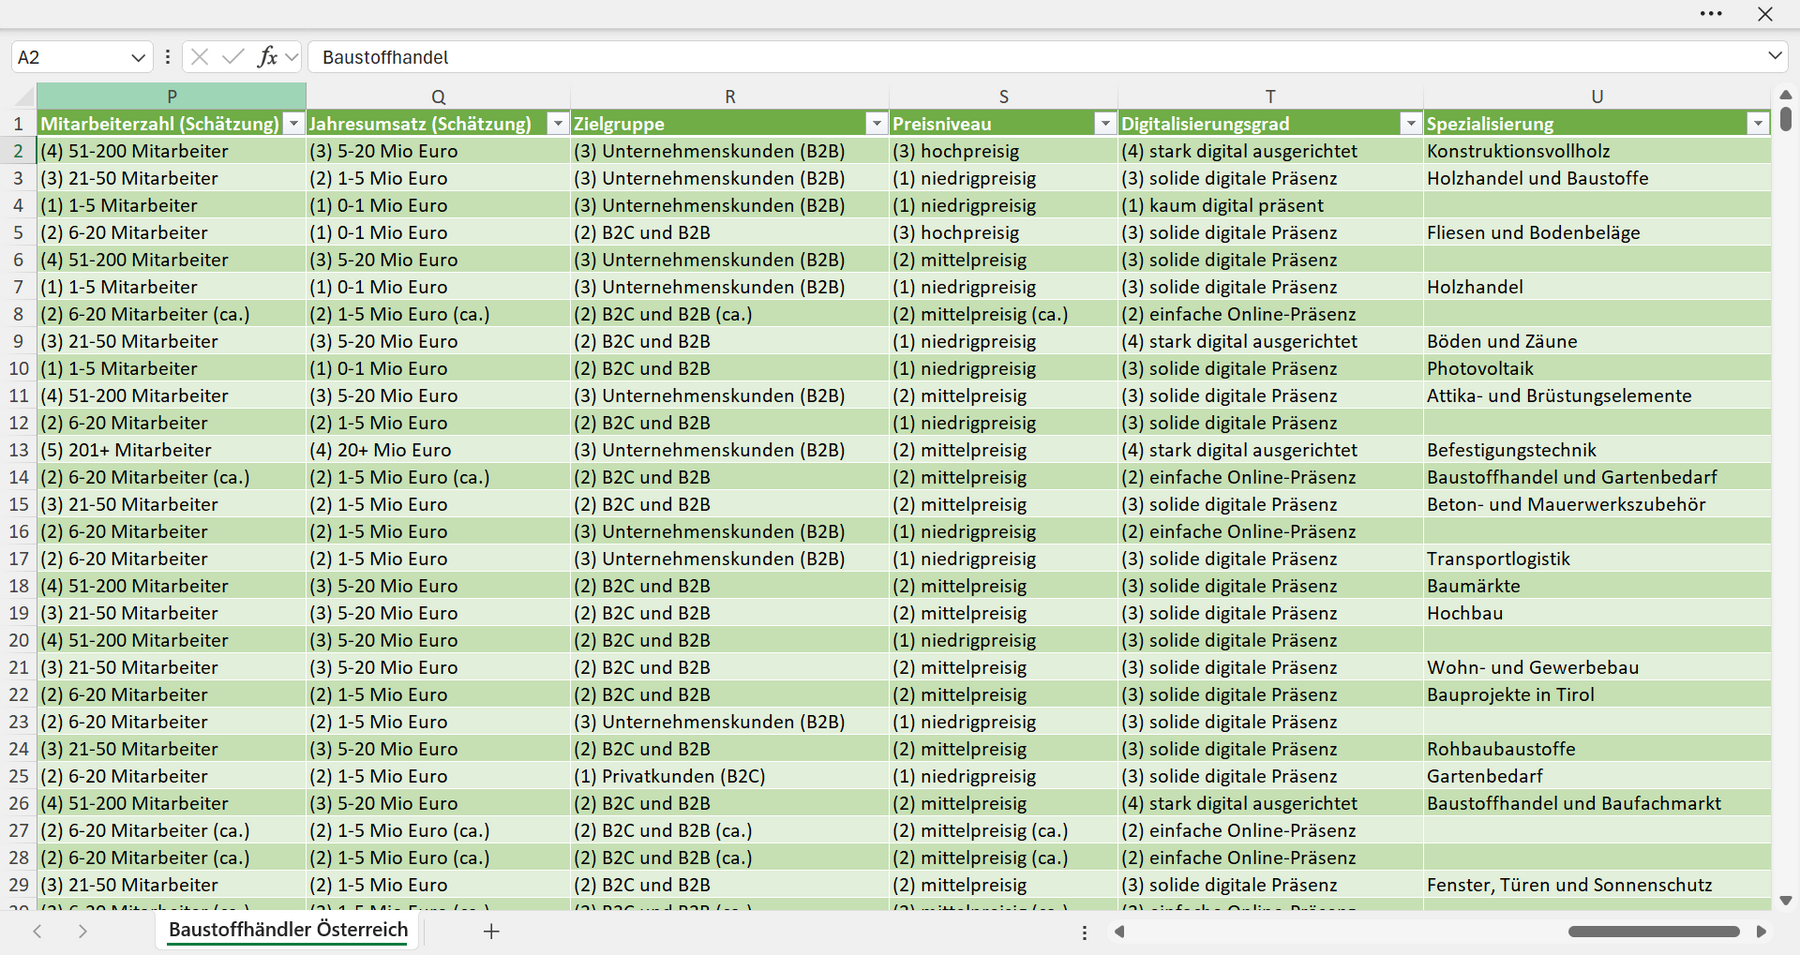Click the vertical scrollbar thumb

(1786, 120)
